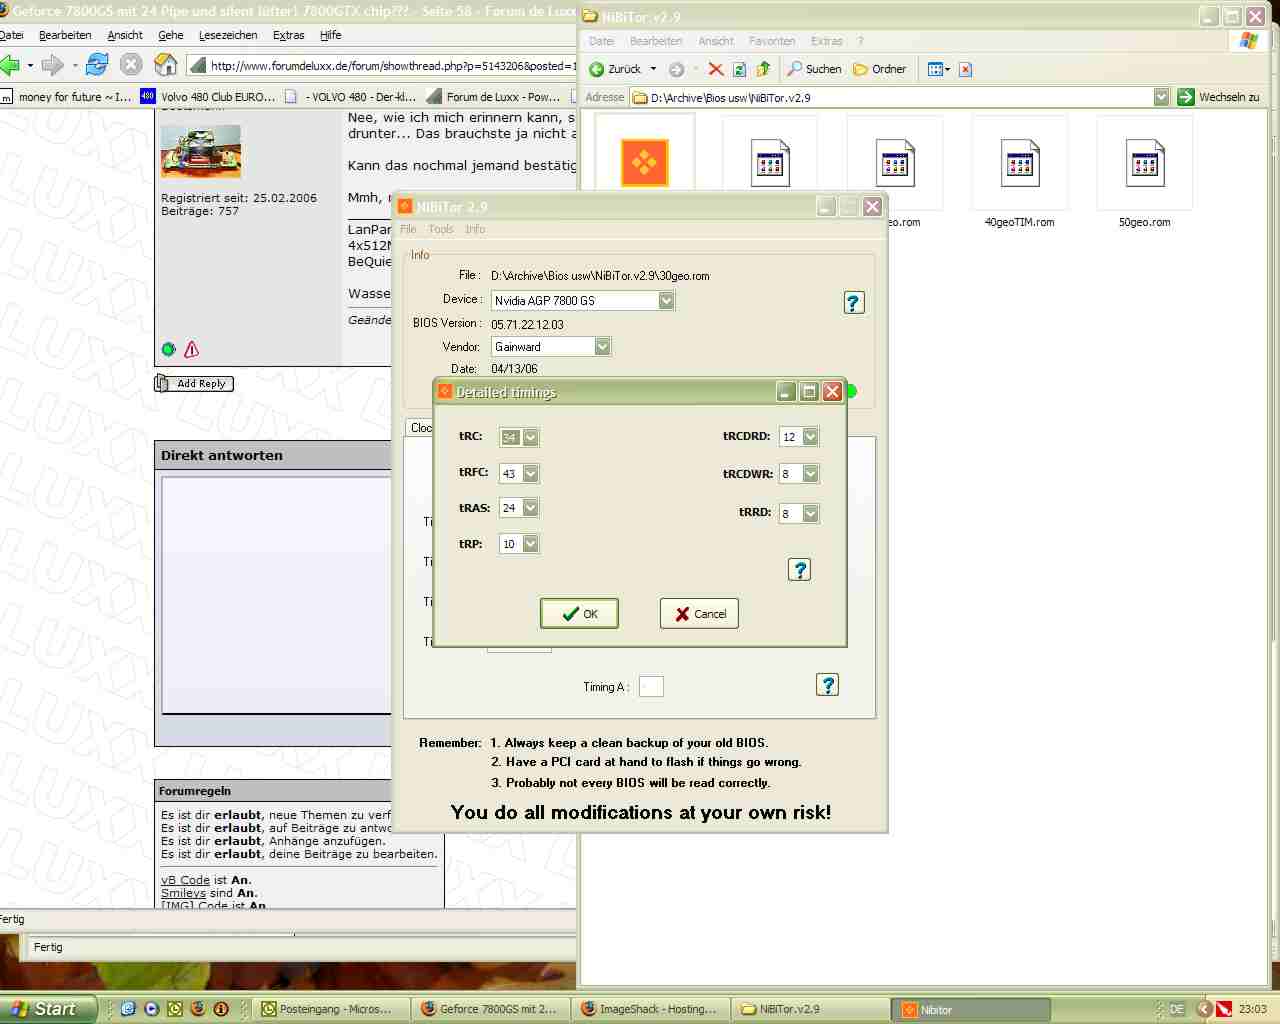This screenshot has width=1280, height=1024.
Task: Click red X document icon in Explorer toolbar
Action: coord(965,69)
